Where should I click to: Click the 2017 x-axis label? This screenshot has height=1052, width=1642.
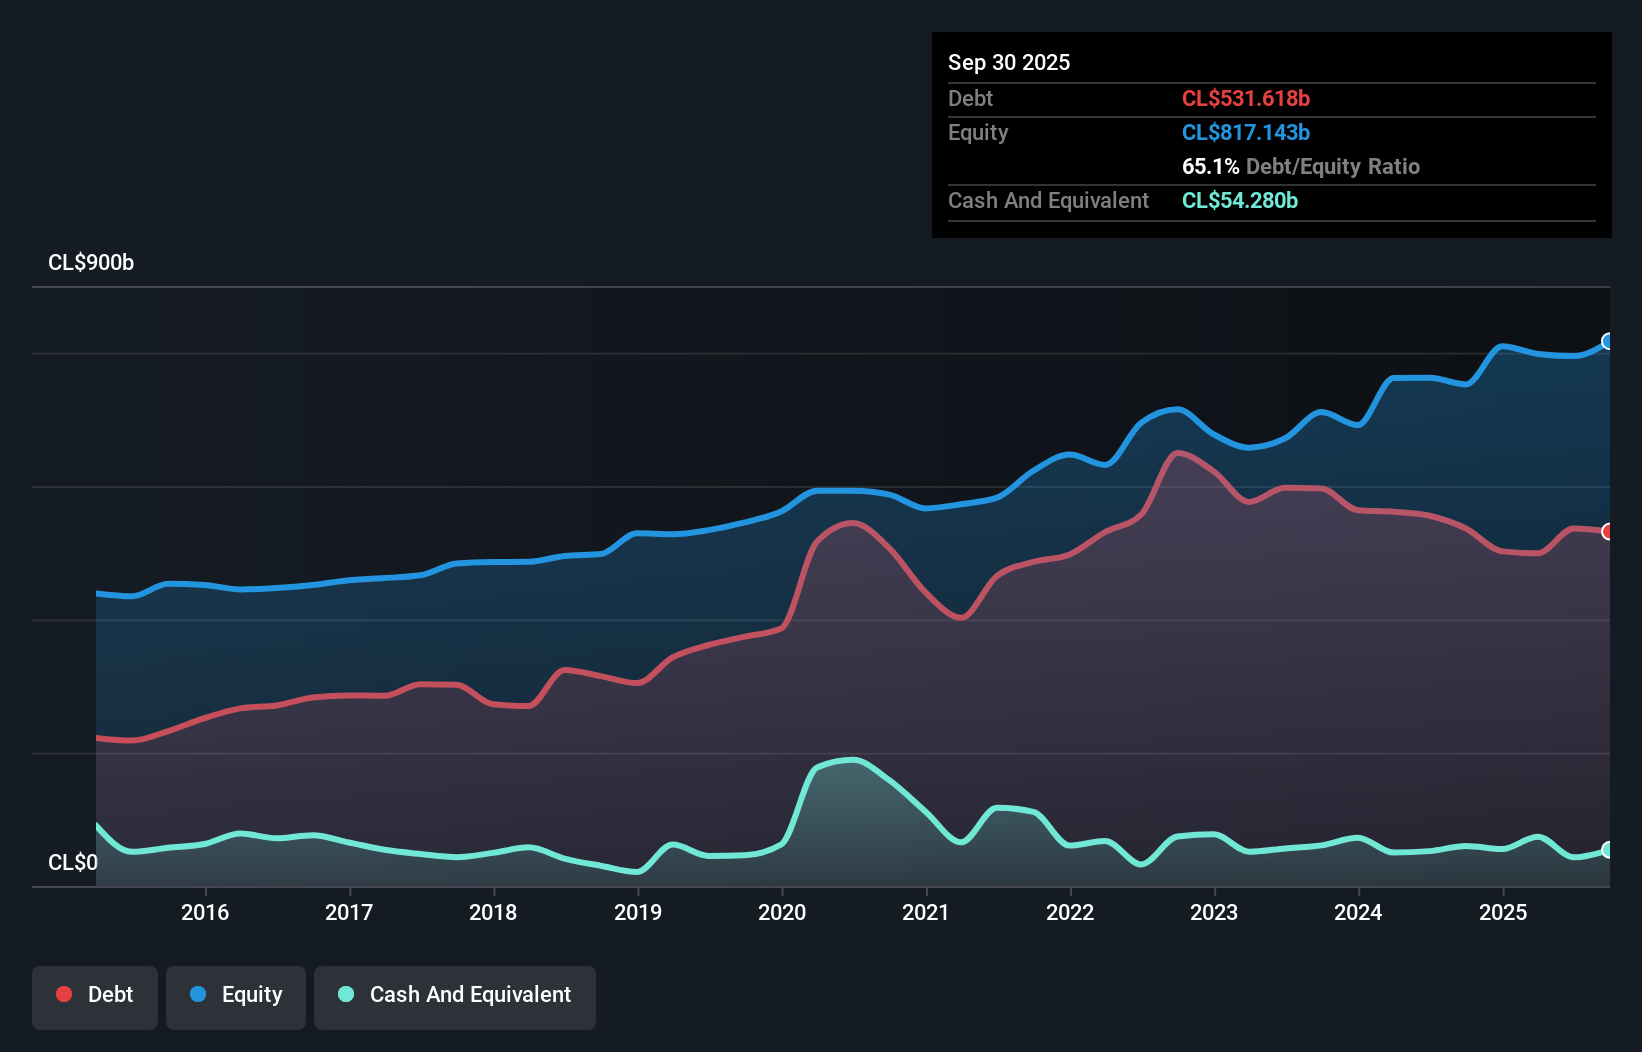349,912
